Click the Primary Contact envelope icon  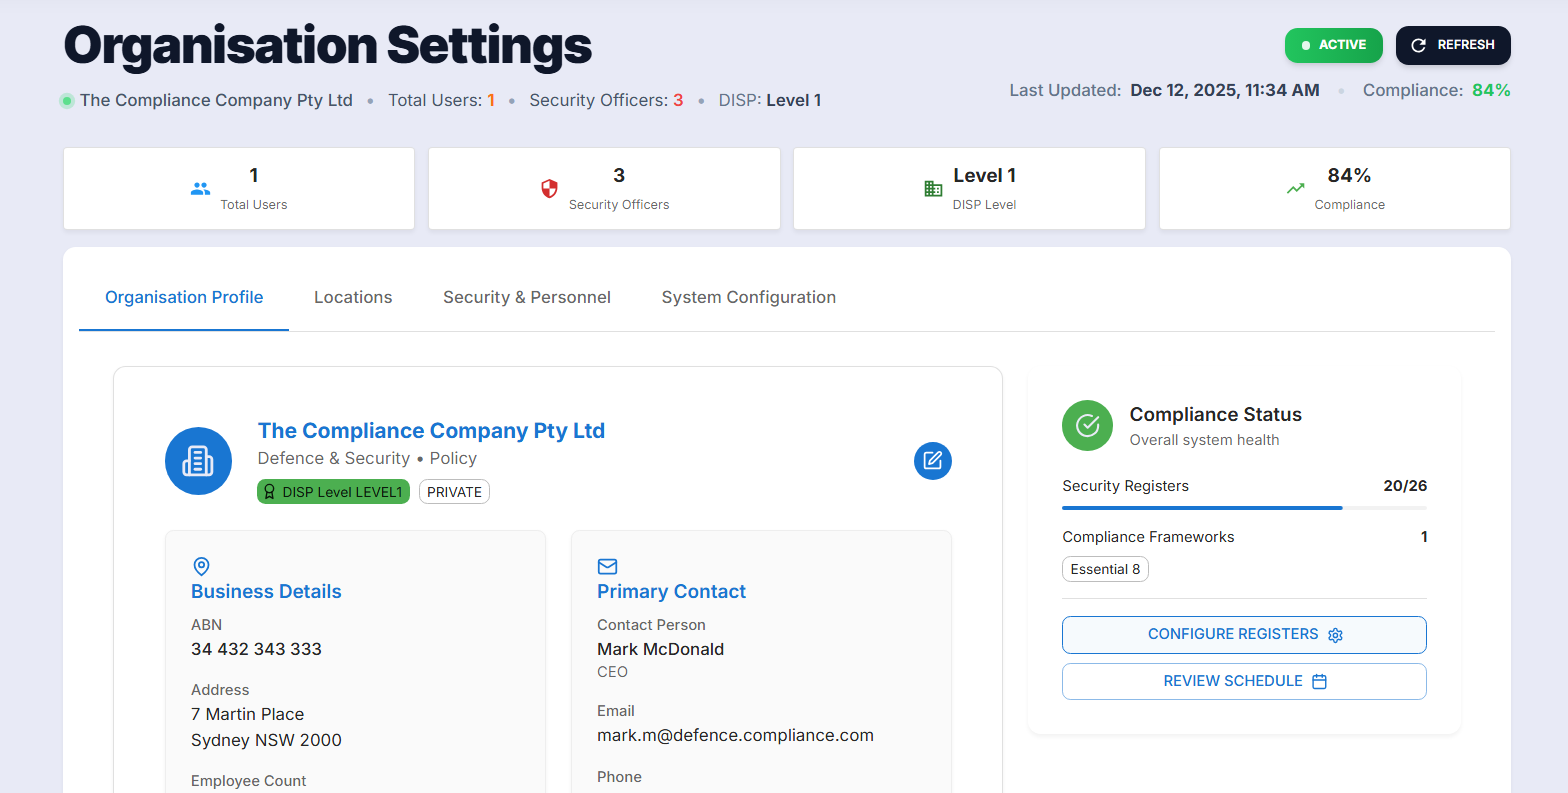607,566
